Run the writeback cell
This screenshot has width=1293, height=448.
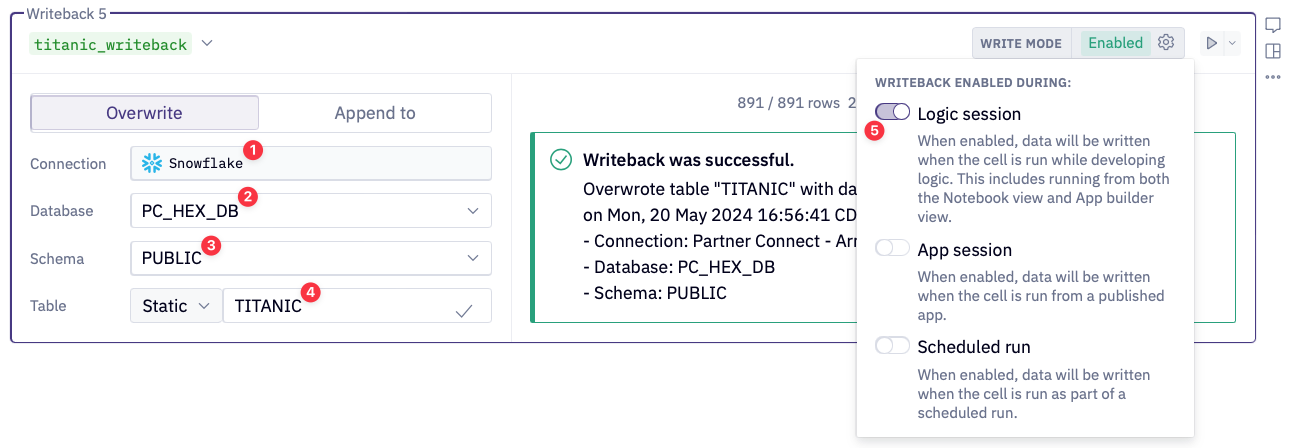(x=1211, y=43)
